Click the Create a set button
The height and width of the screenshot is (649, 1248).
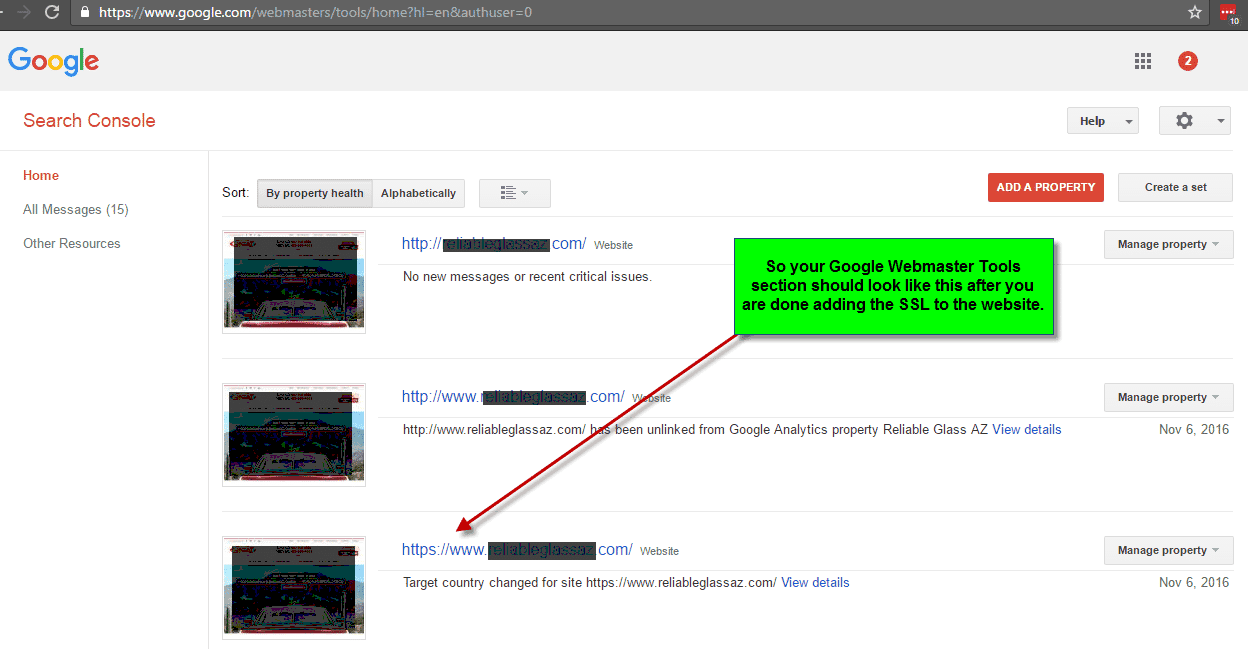click(x=1175, y=187)
